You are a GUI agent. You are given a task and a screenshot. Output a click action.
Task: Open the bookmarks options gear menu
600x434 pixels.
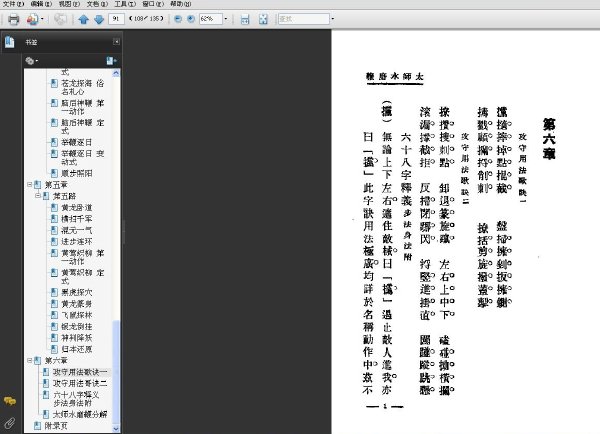click(x=31, y=61)
